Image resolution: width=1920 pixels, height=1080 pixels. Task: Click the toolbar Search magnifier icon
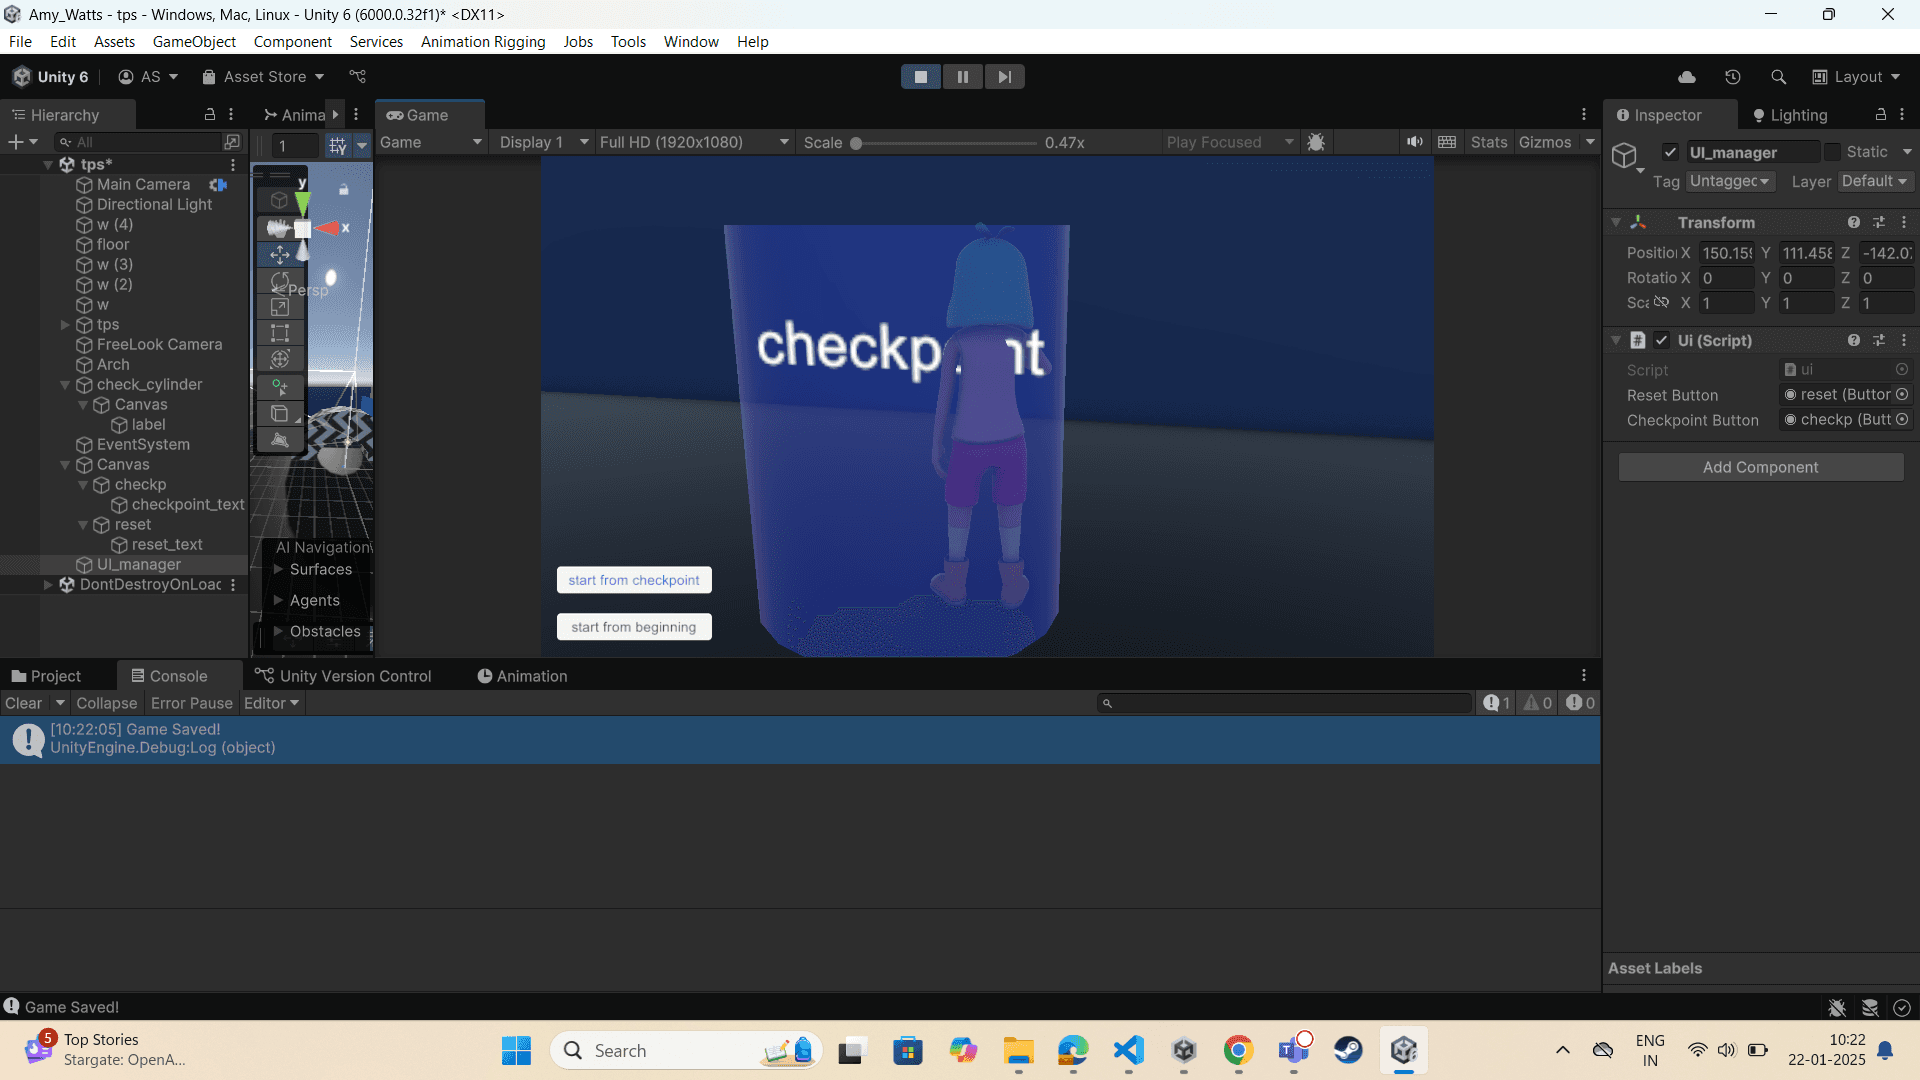[x=1778, y=77]
